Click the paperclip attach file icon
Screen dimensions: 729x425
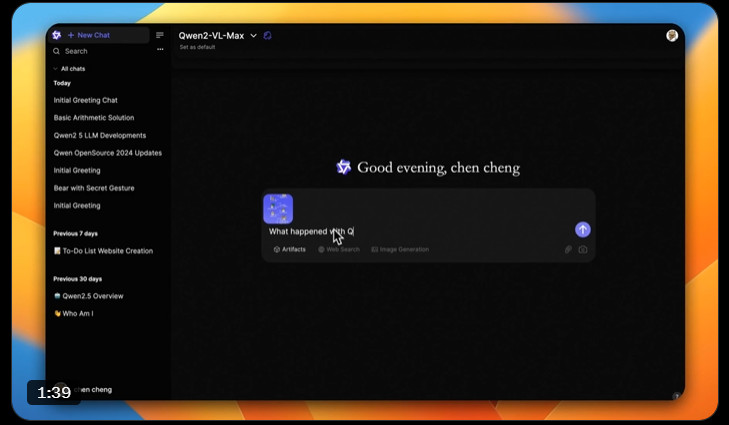point(568,249)
